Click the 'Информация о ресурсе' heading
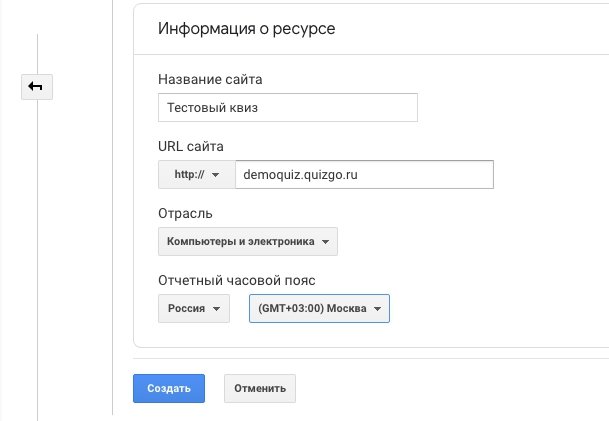The height and width of the screenshot is (421, 609). click(246, 29)
